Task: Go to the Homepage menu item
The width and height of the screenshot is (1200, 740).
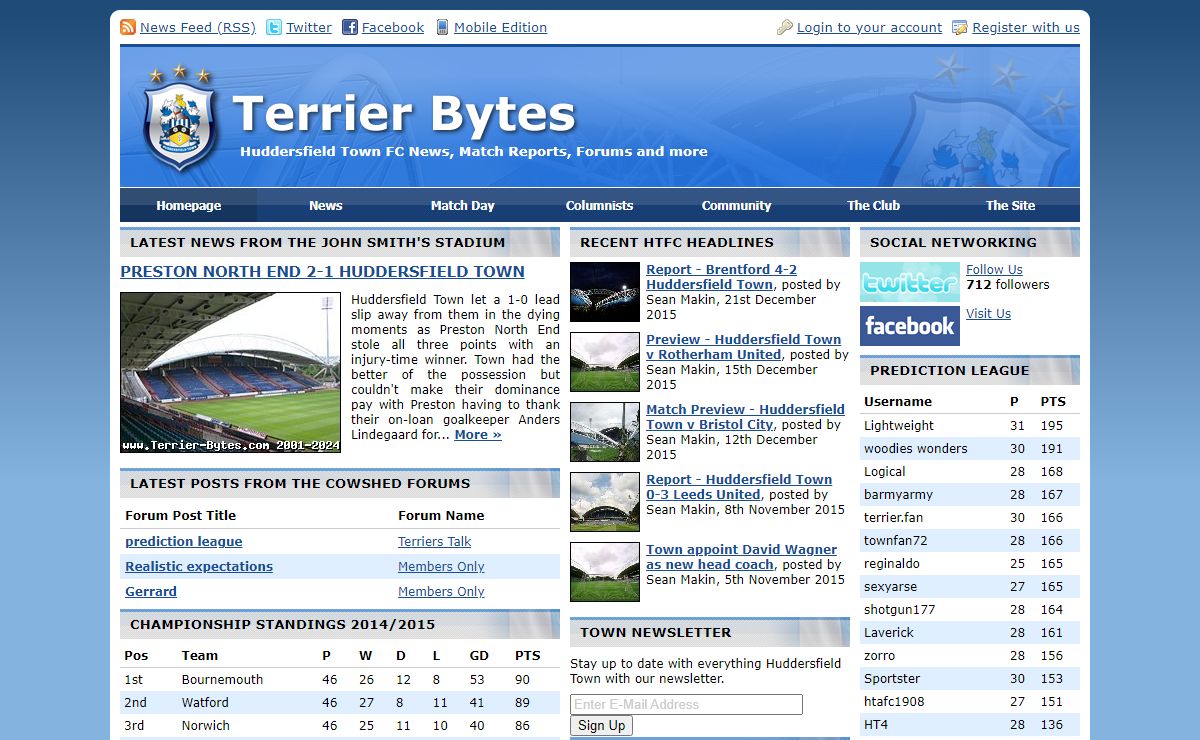Action: coord(188,205)
